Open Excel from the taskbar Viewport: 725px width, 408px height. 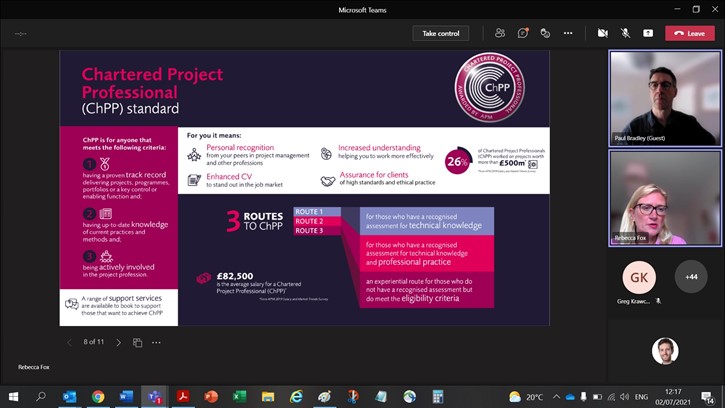tap(239, 396)
